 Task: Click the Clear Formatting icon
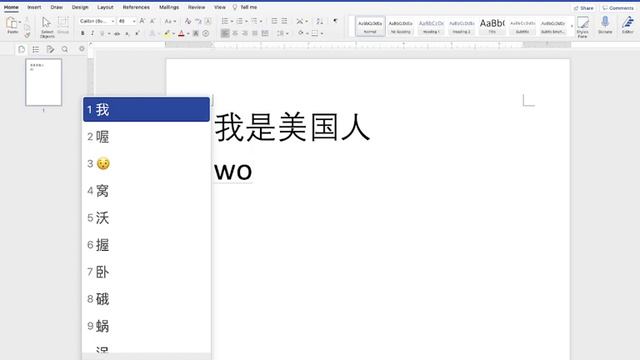click(x=188, y=21)
